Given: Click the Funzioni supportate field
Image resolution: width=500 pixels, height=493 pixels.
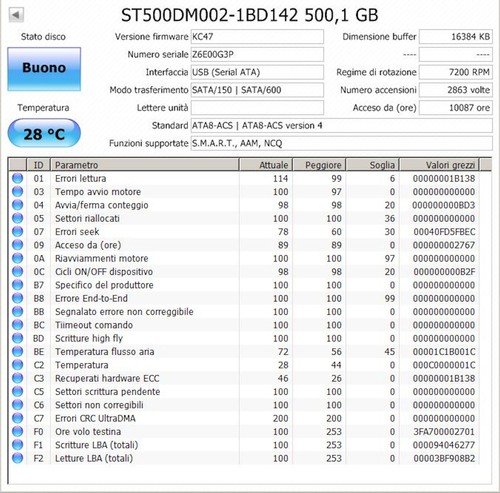Looking at the screenshot, I should 341,143.
